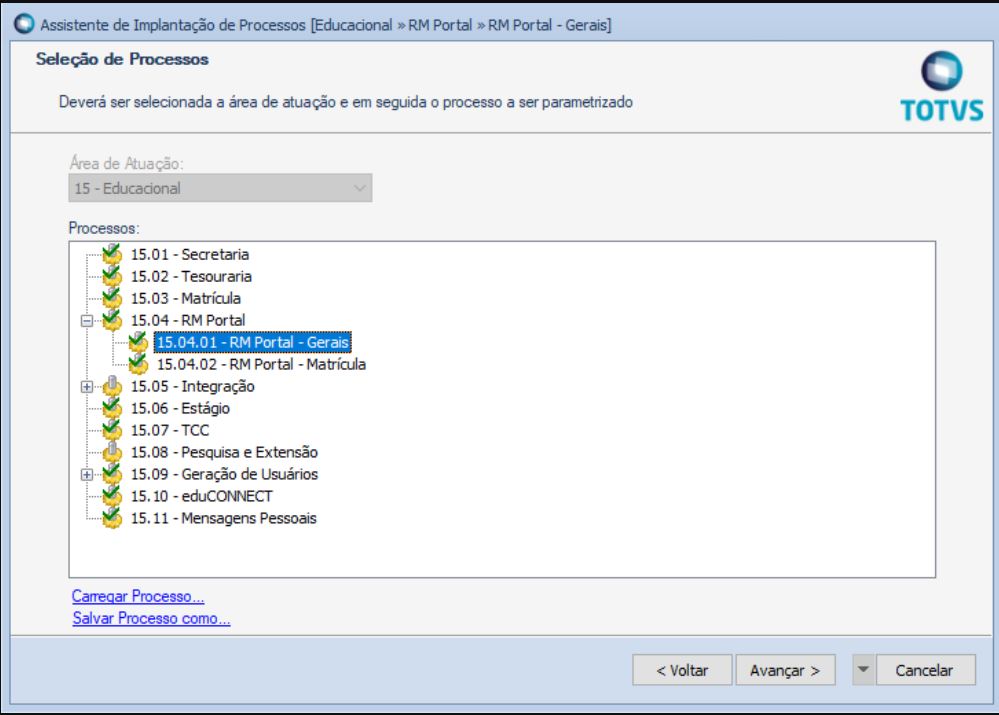
Task: Click the icon beside 15.04.01 - RM Portal - Gerais
Action: pos(138,342)
